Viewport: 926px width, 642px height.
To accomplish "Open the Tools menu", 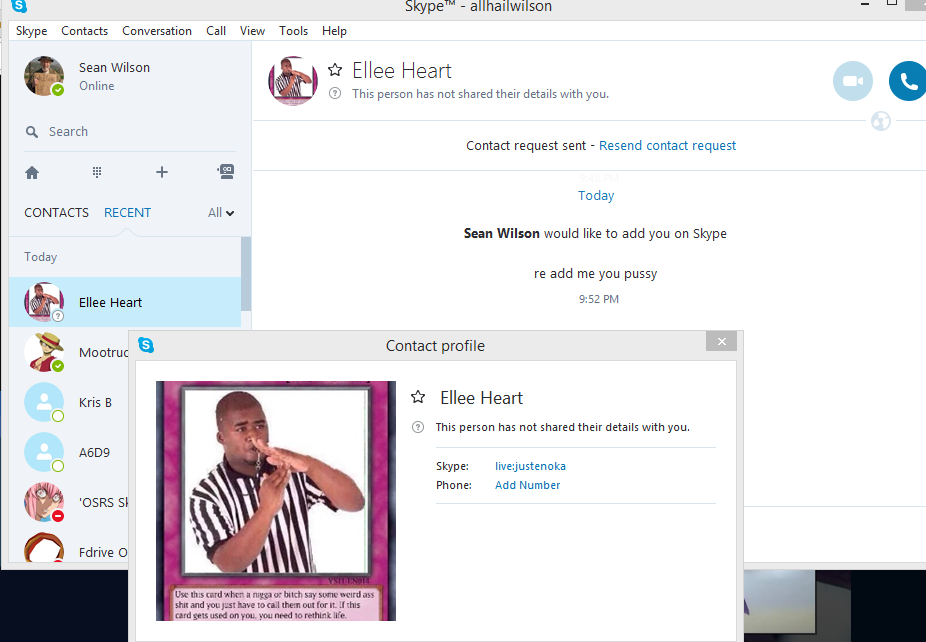I will pos(294,31).
